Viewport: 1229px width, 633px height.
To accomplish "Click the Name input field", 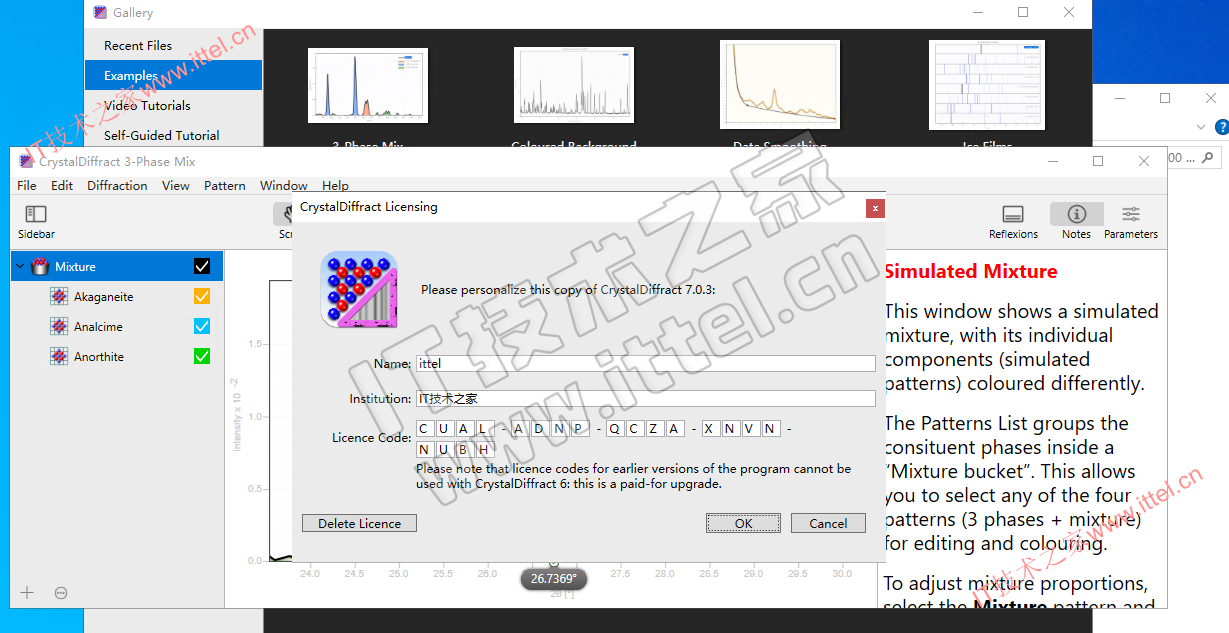I will click(x=645, y=363).
